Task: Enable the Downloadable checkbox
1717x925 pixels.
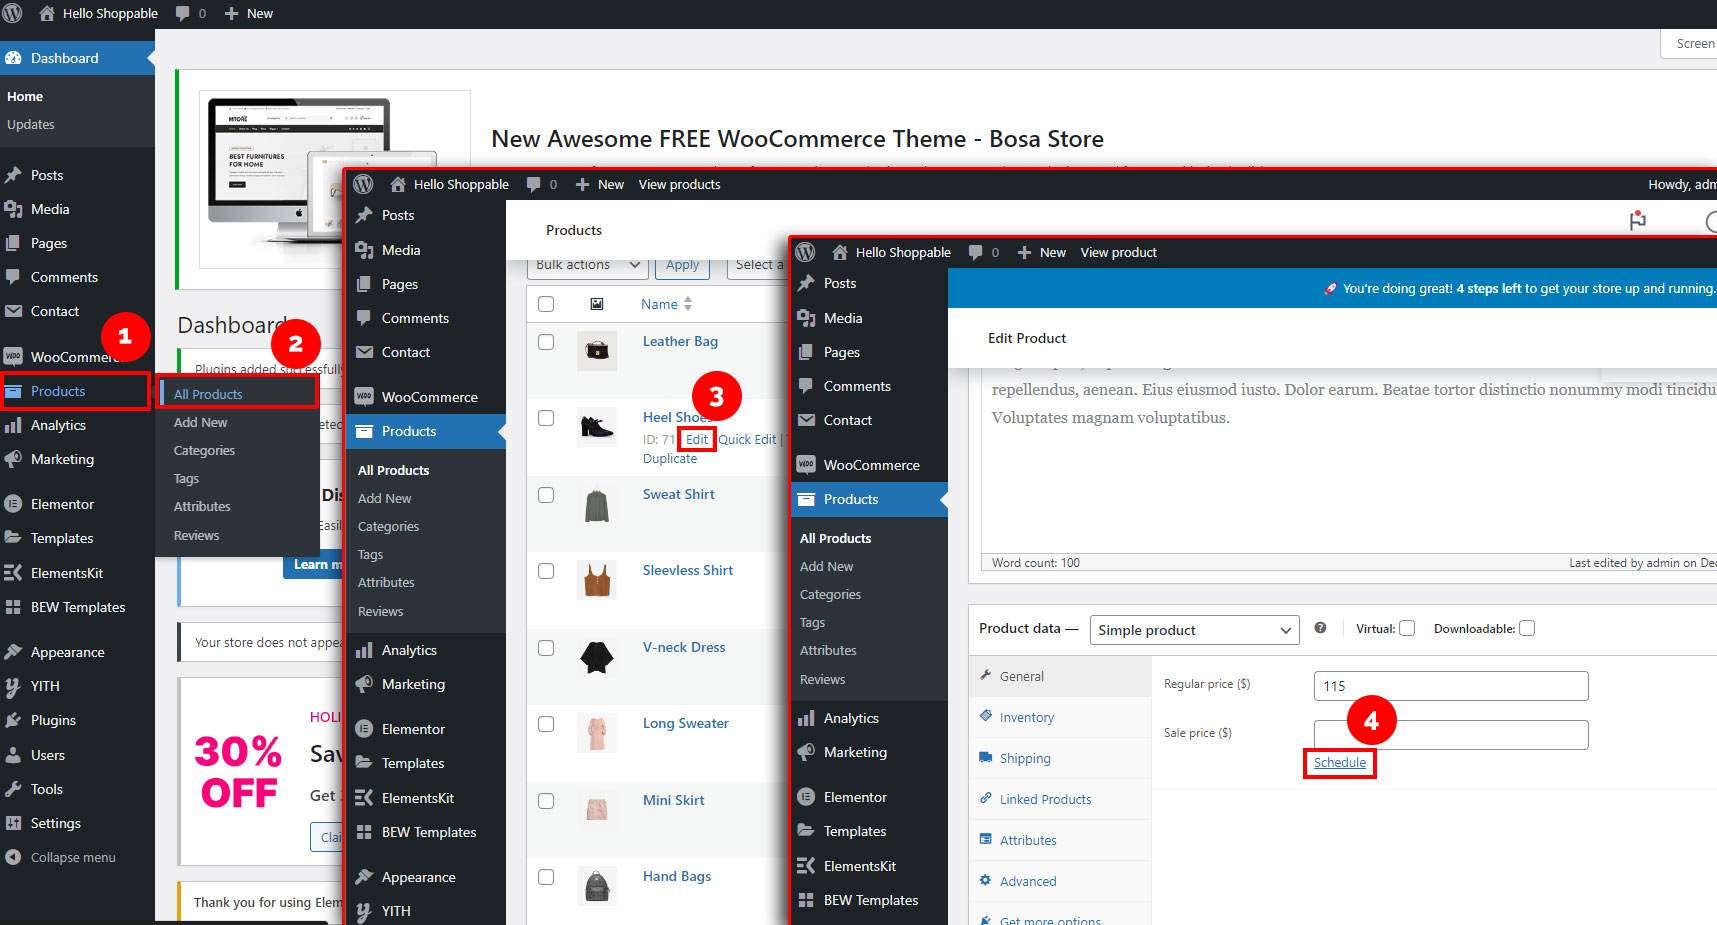Action: pos(1527,628)
